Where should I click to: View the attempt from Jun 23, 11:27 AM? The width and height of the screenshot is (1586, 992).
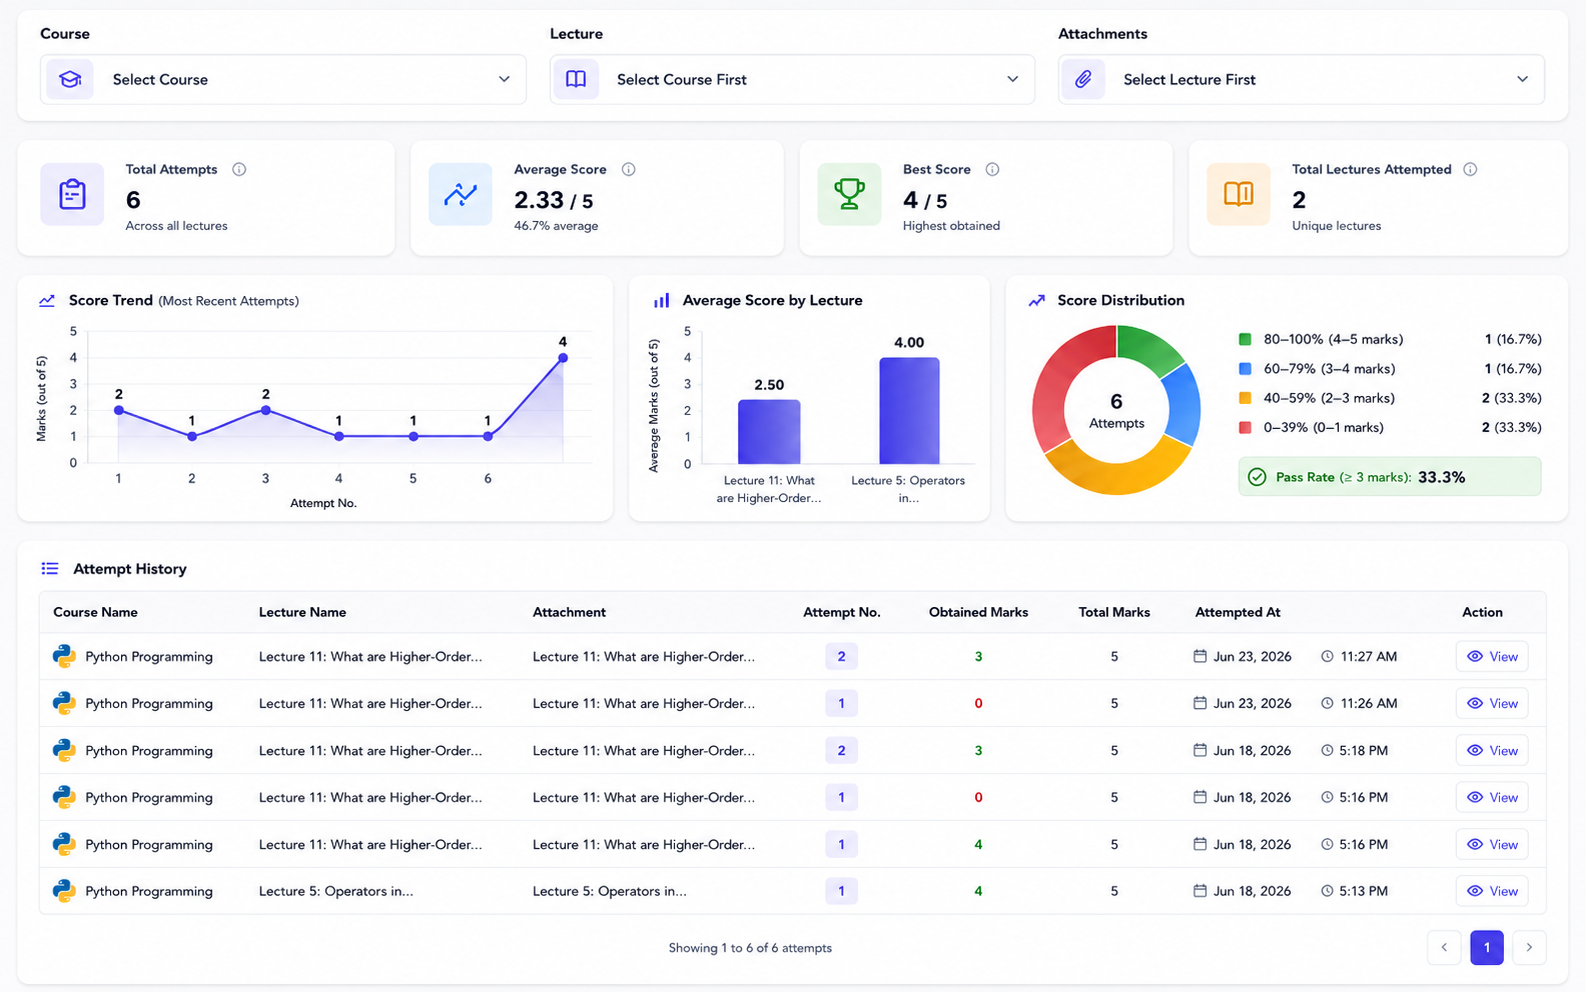click(x=1492, y=656)
